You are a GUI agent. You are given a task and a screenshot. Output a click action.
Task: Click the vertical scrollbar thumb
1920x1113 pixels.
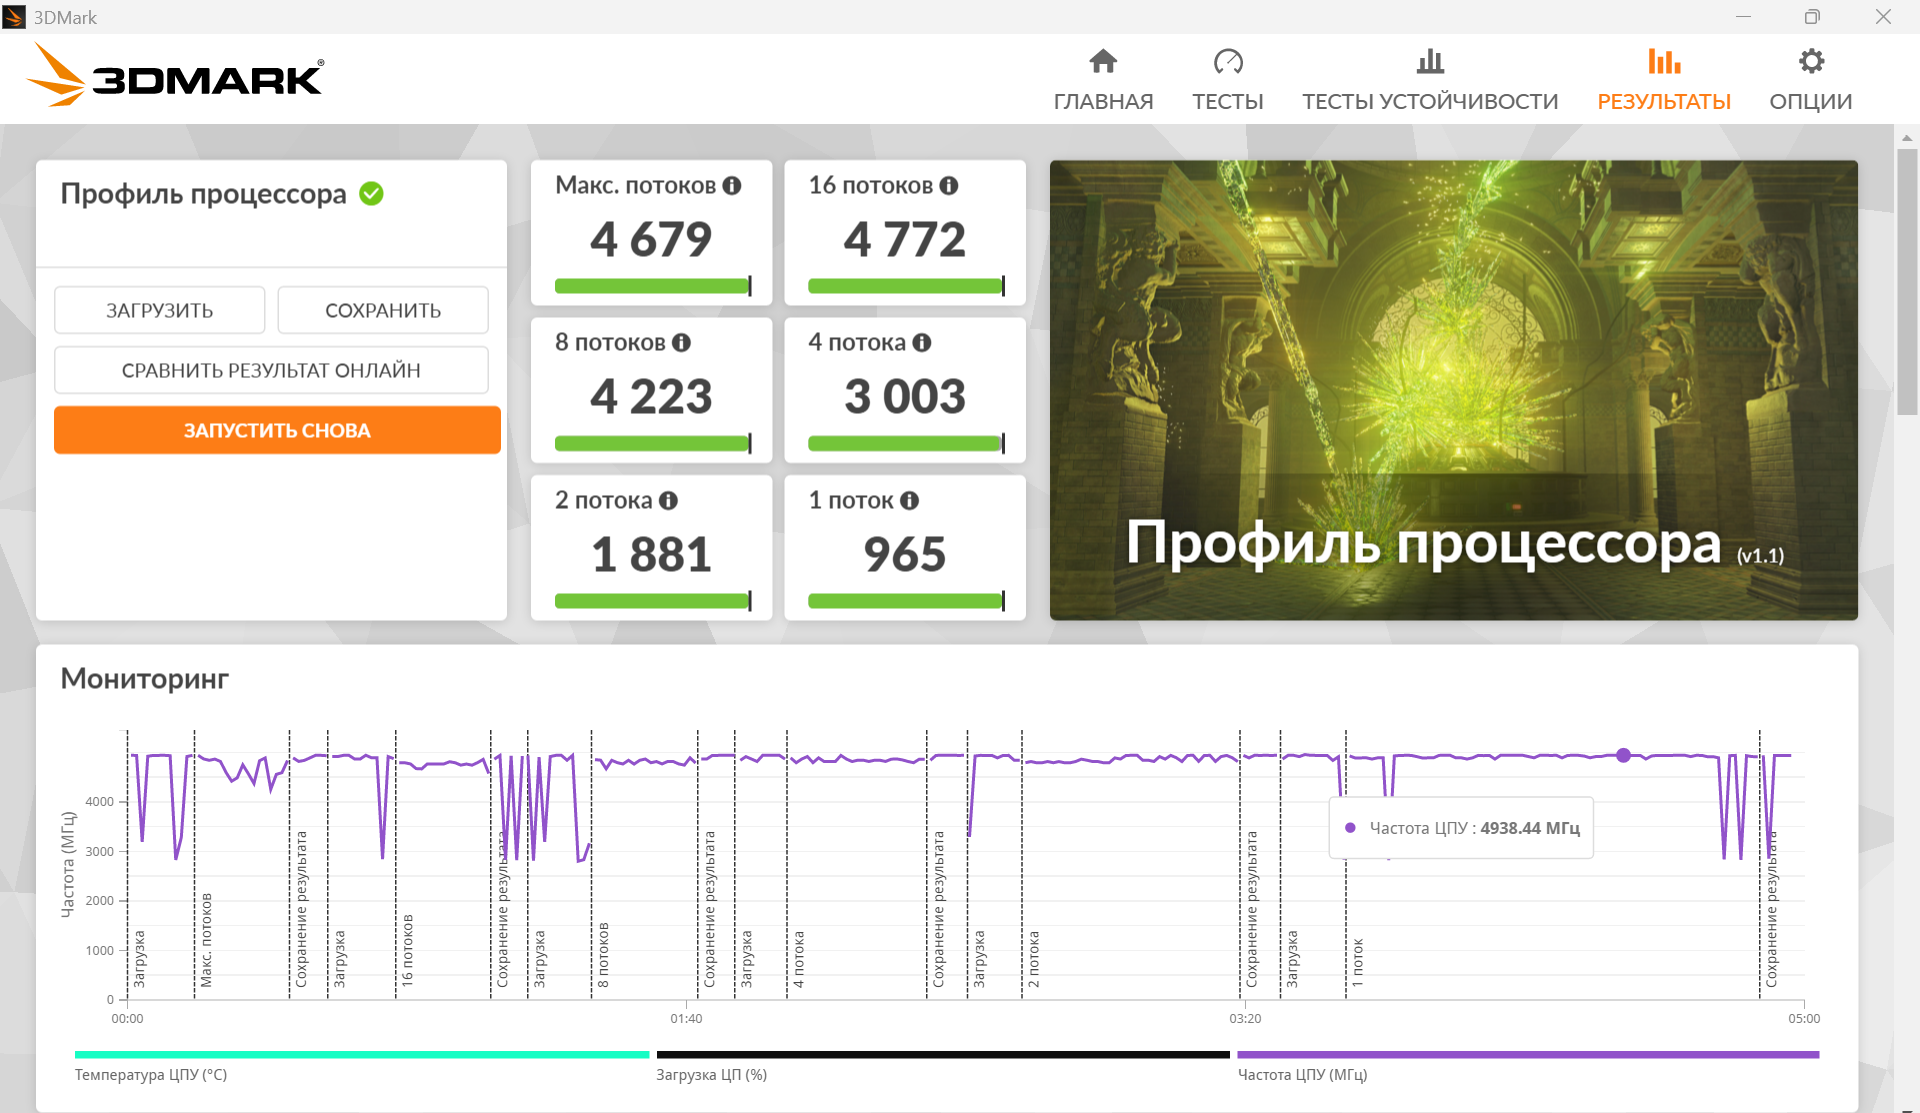pyautogui.click(x=1907, y=281)
